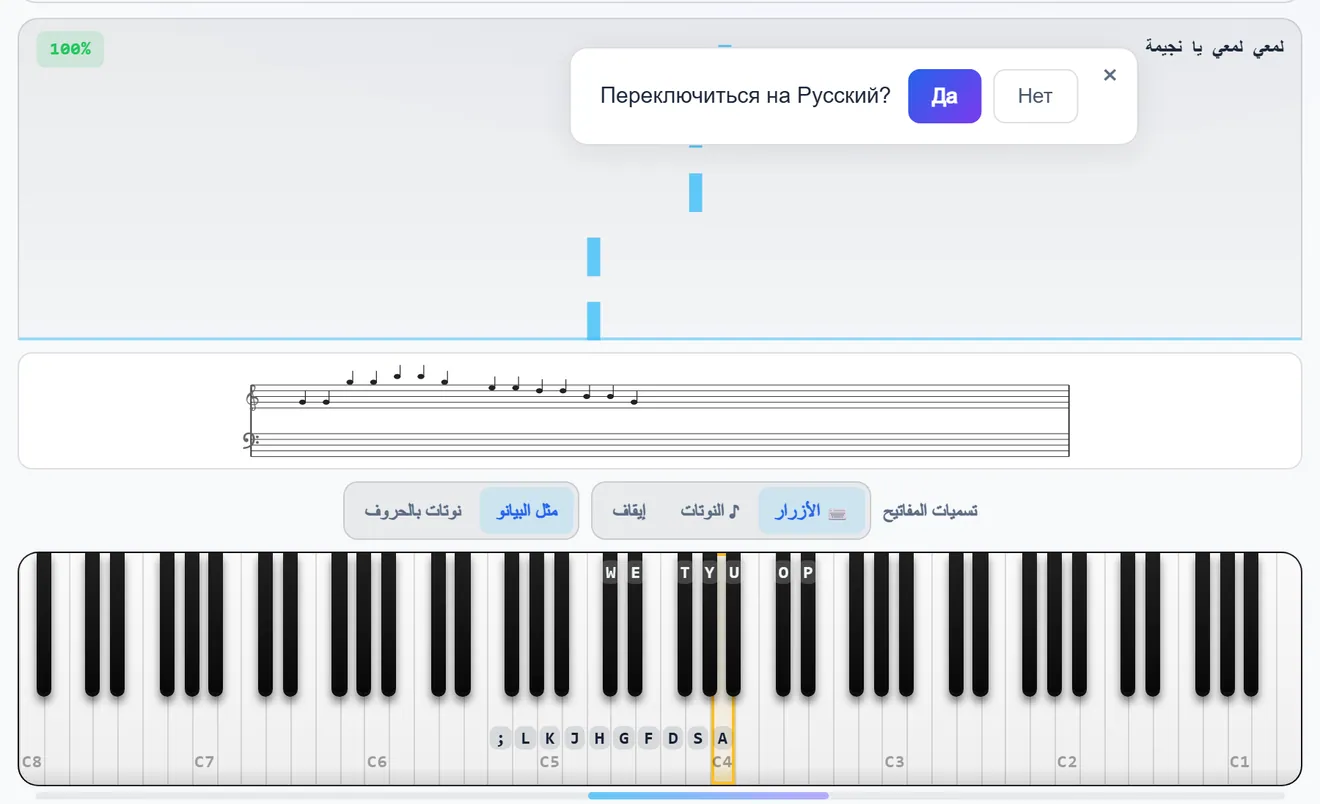Click the تسميات المفاتيح label
Image resolution: width=1320 pixels, height=804 pixels.
click(x=930, y=511)
